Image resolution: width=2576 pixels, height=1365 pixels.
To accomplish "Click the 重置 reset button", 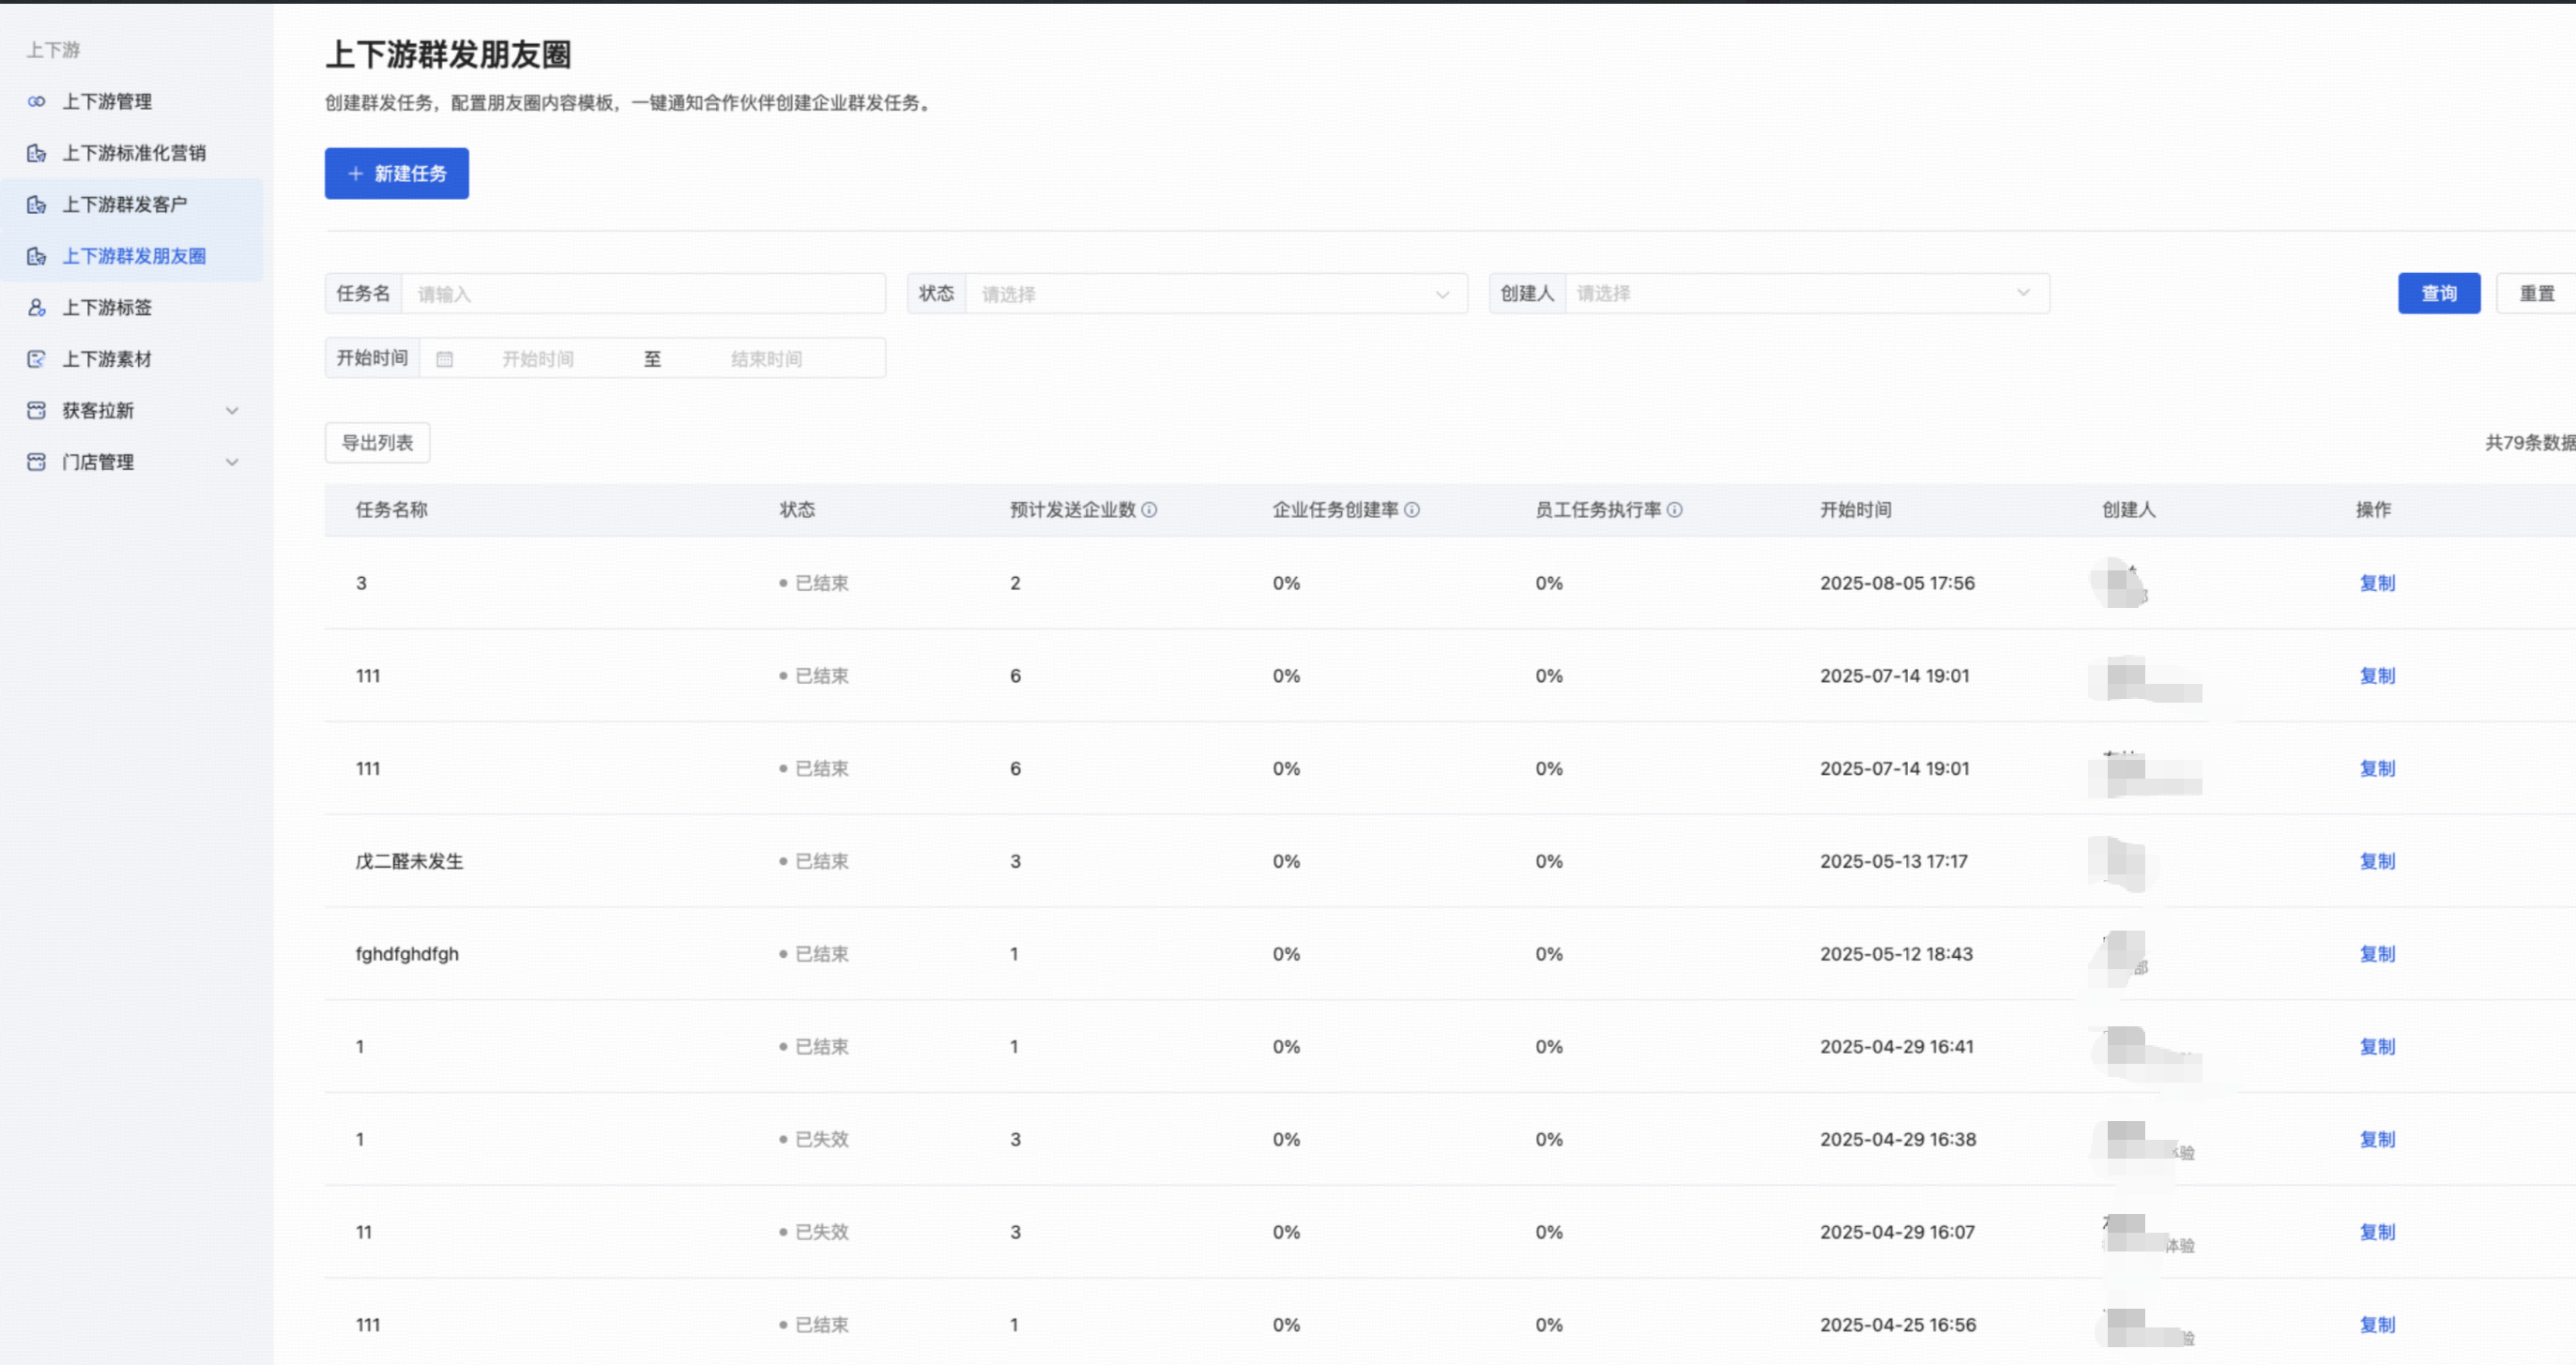I will tap(2536, 293).
